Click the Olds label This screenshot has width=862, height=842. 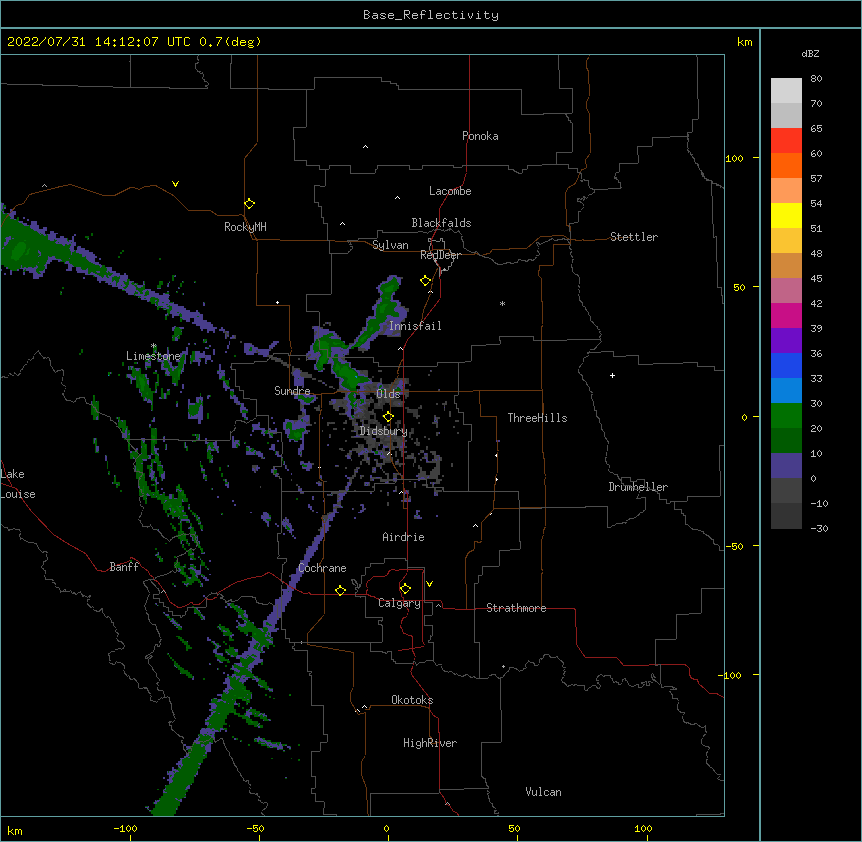(388, 394)
